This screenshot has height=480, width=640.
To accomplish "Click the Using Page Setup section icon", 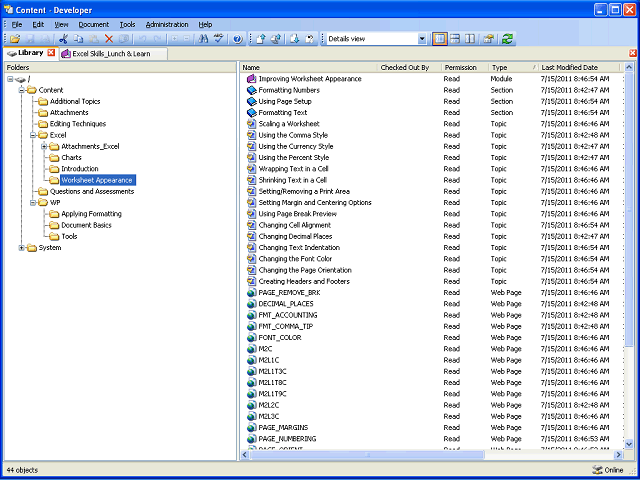I will coord(251,101).
